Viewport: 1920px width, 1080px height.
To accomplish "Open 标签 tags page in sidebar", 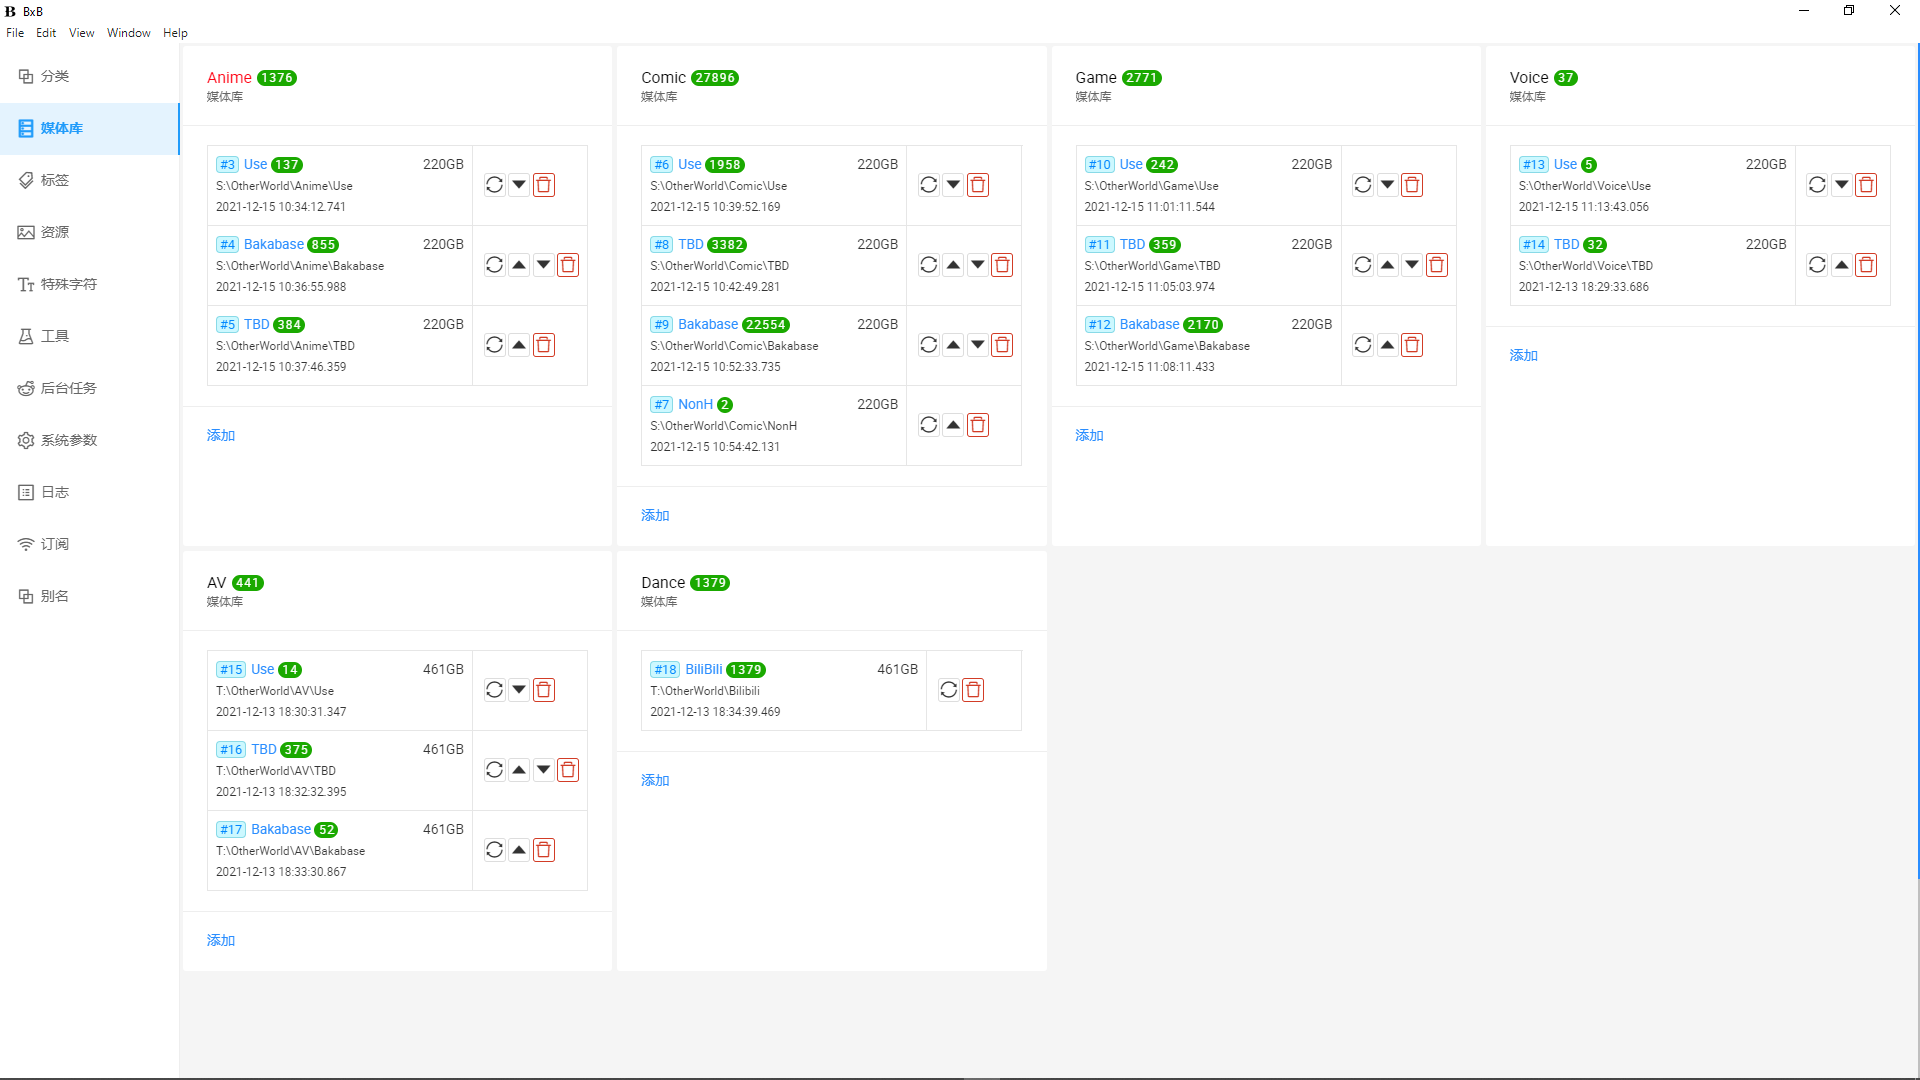I will tap(55, 180).
